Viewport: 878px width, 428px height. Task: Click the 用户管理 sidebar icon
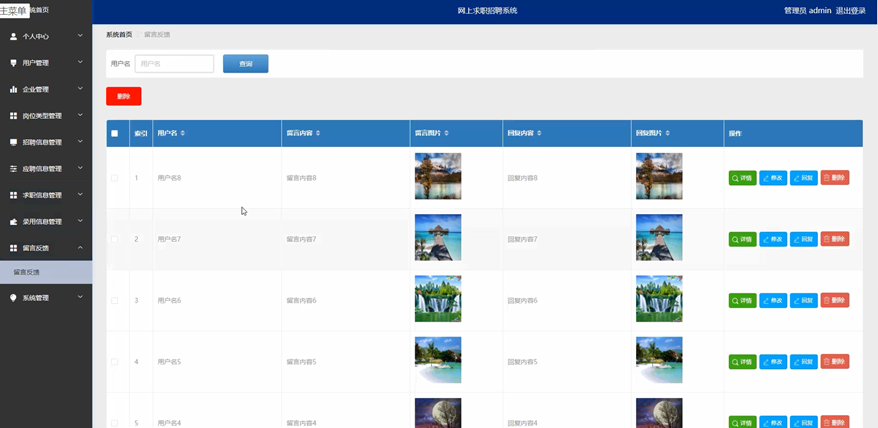[13, 63]
